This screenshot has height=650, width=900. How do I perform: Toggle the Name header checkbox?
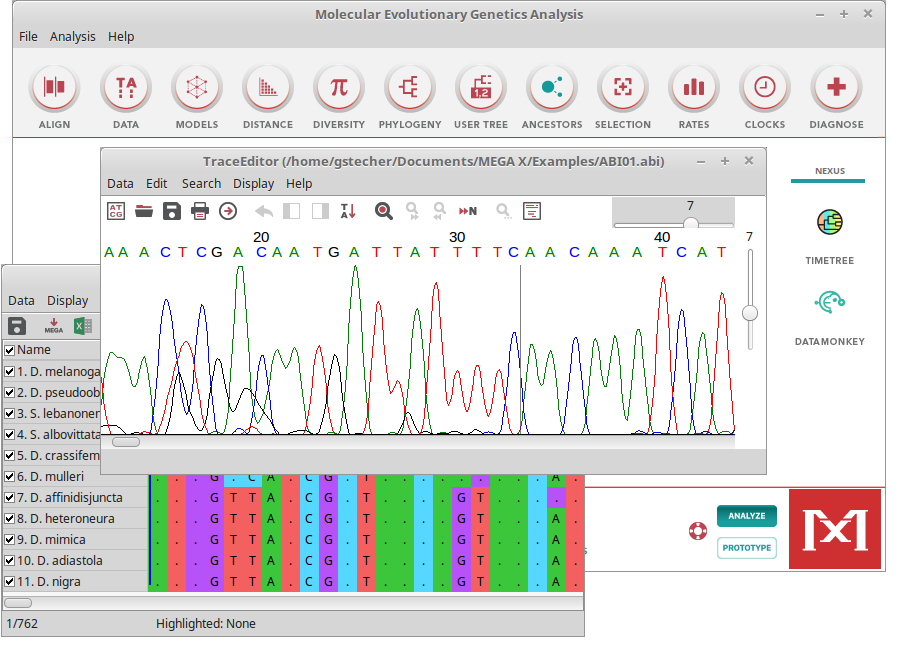coord(10,350)
